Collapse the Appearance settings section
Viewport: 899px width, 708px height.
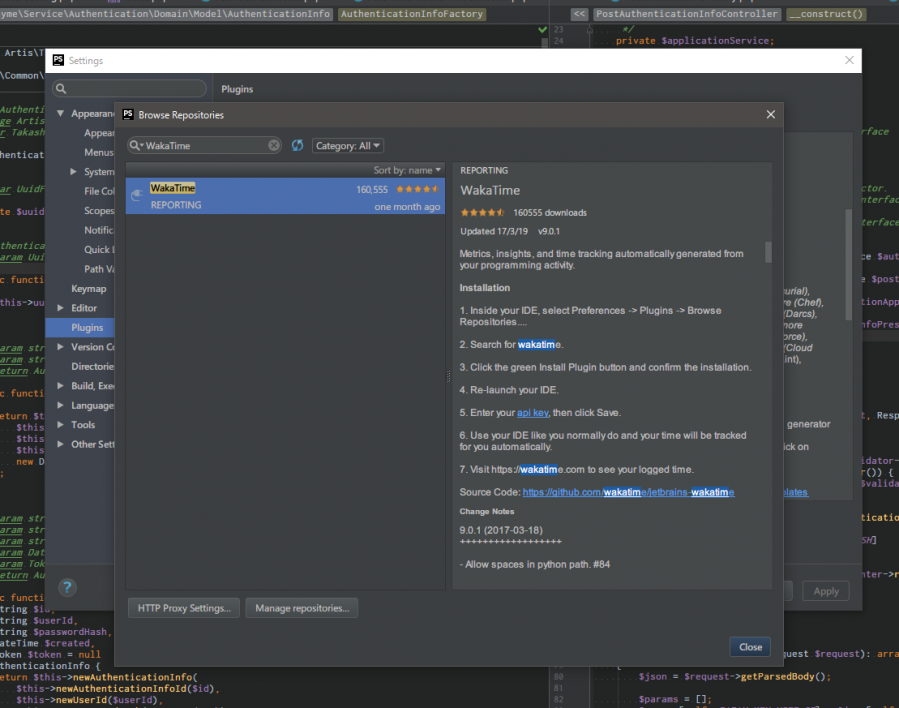pos(60,114)
